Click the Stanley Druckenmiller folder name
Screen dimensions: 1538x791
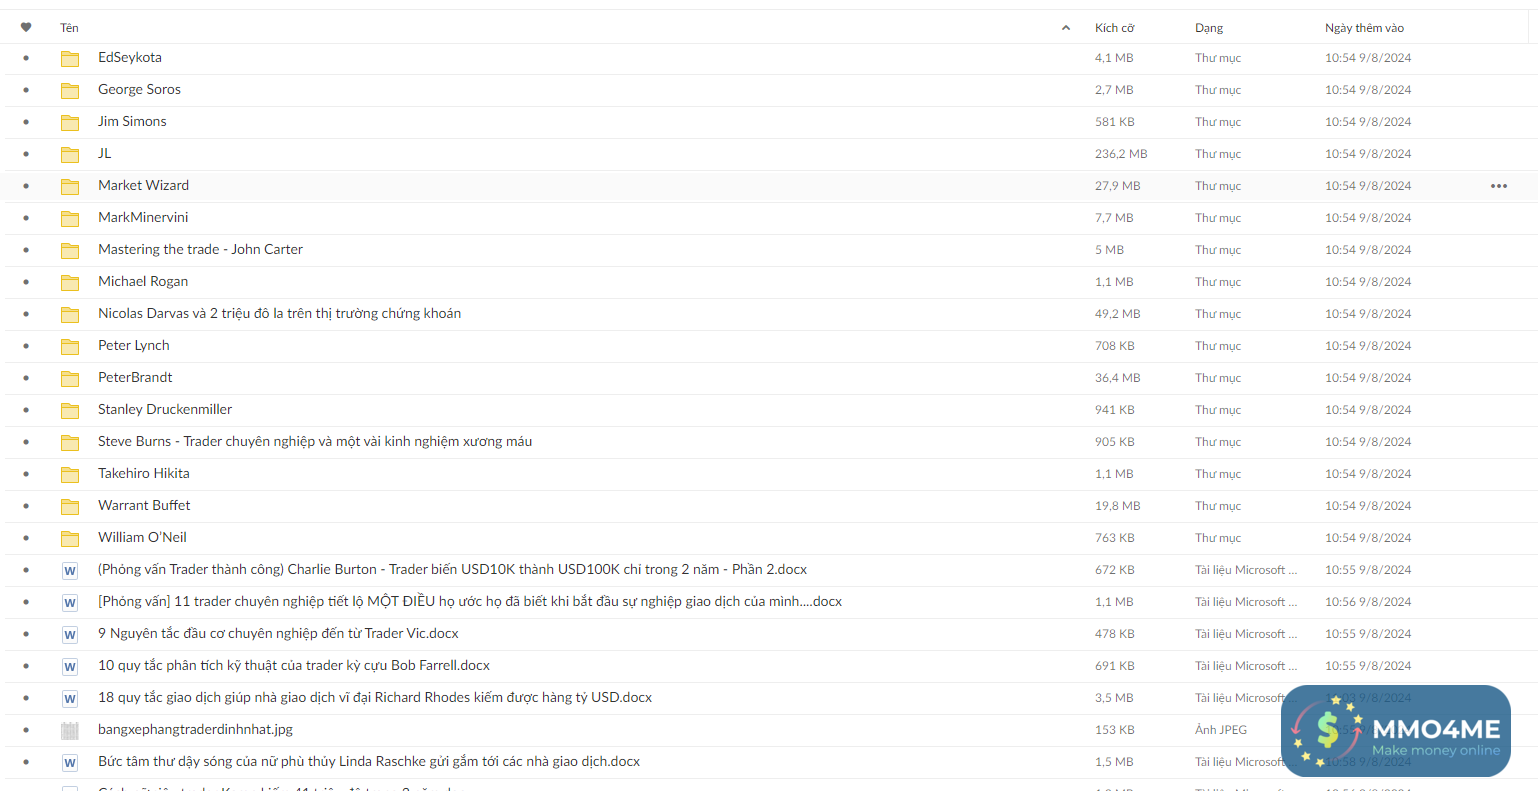pyautogui.click(x=165, y=410)
